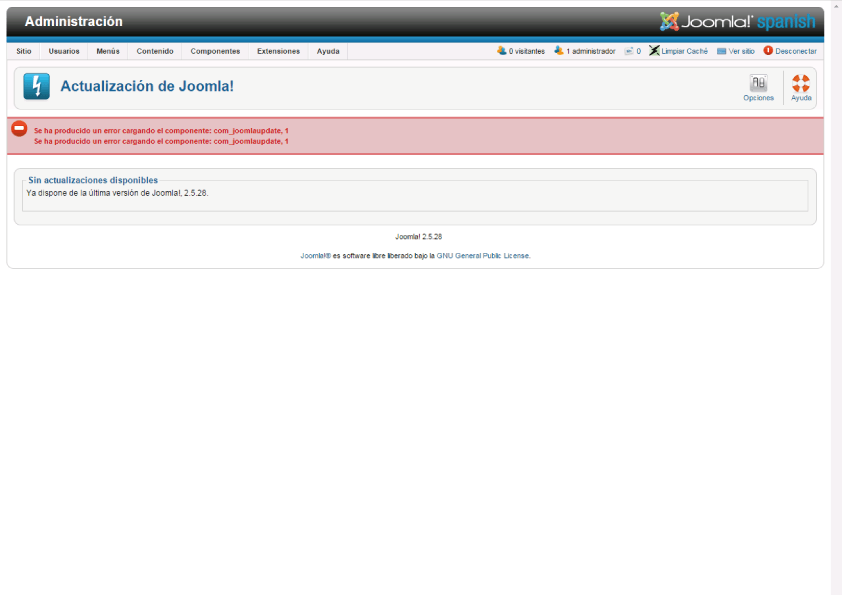The width and height of the screenshot is (842, 595).
Task: Open the Extensiones menu
Action: pyautogui.click(x=278, y=51)
